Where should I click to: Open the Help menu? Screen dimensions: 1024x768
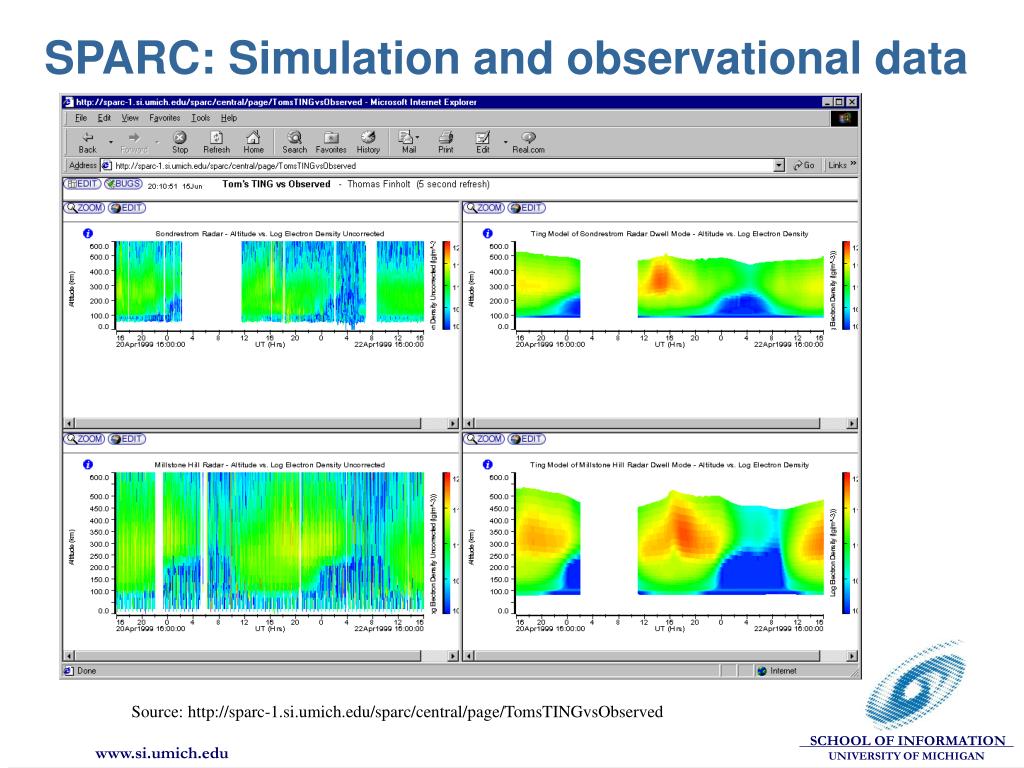[x=229, y=118]
